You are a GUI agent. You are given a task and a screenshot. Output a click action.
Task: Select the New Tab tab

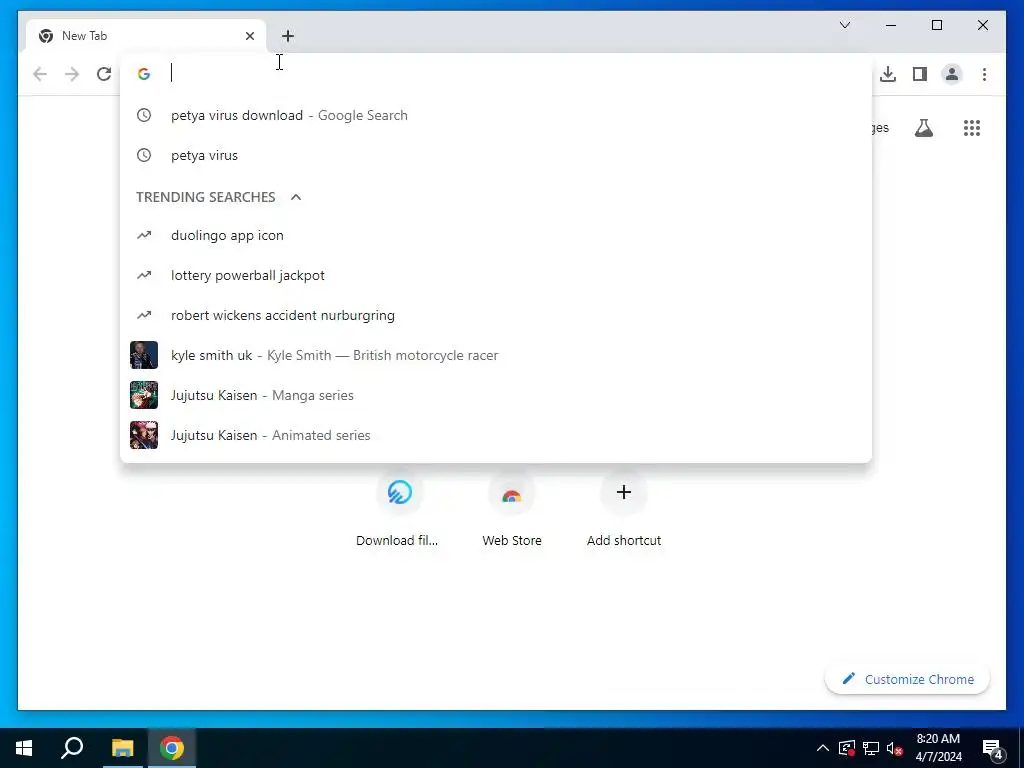pyautogui.click(x=146, y=36)
